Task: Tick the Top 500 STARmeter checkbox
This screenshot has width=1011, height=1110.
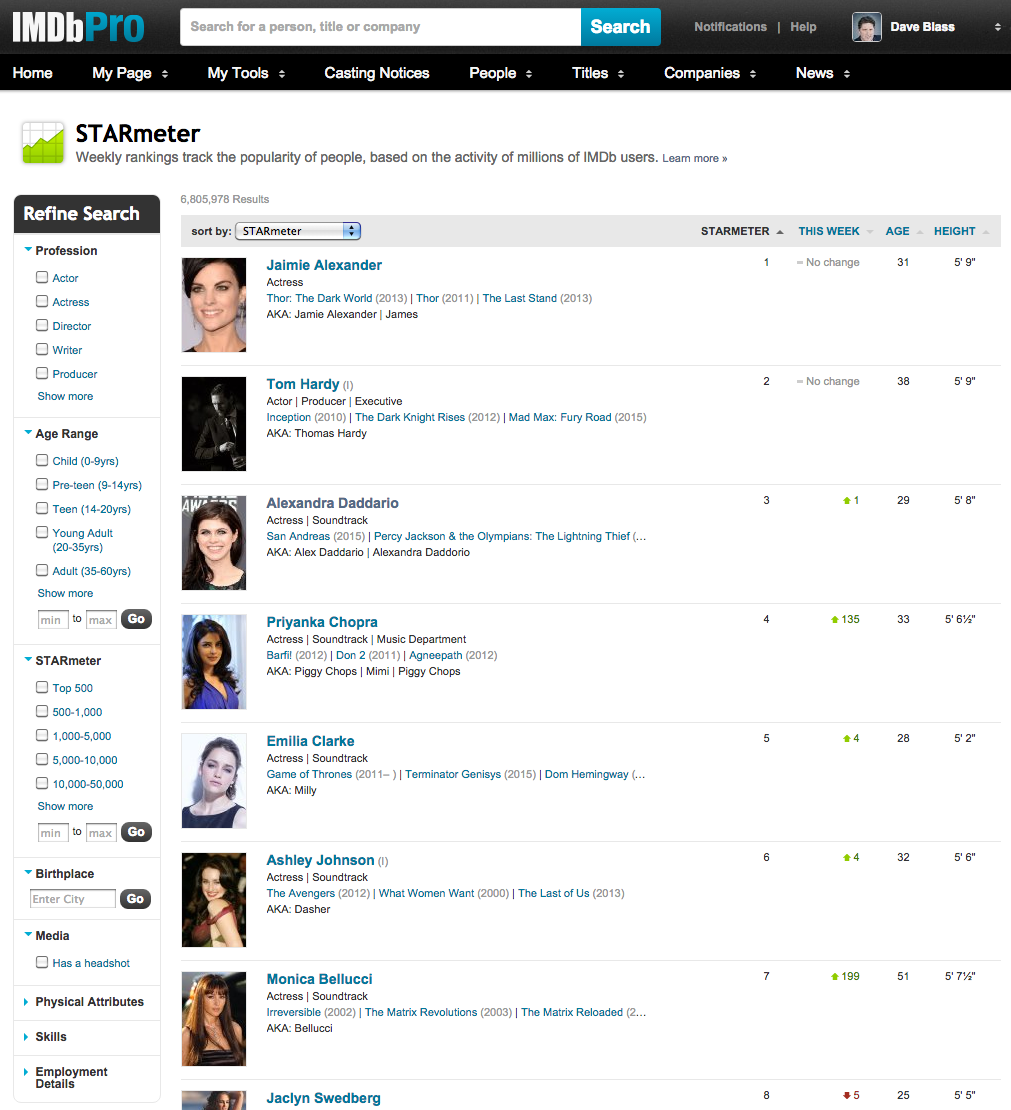Action: point(42,688)
